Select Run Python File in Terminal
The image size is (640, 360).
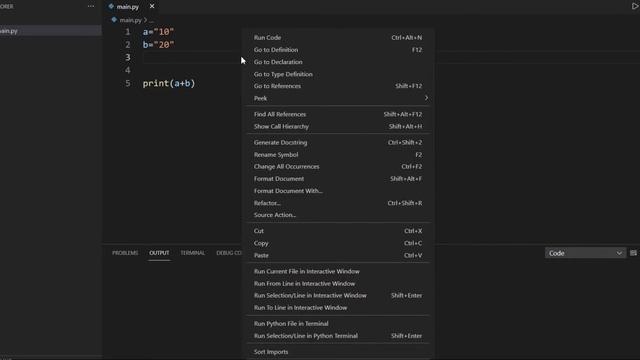tap(338, 324)
